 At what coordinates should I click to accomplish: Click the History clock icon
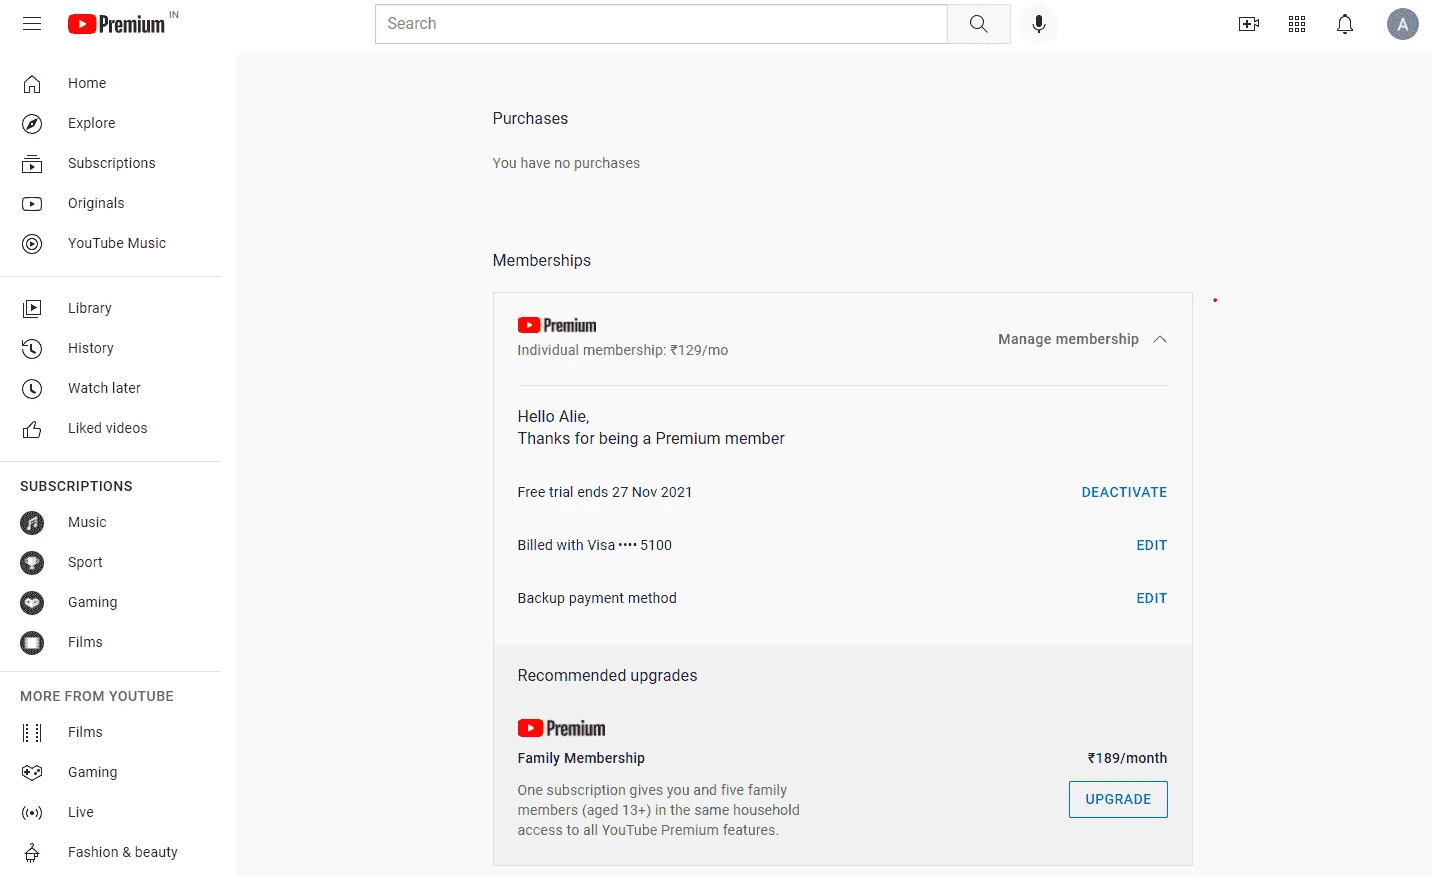pos(32,349)
